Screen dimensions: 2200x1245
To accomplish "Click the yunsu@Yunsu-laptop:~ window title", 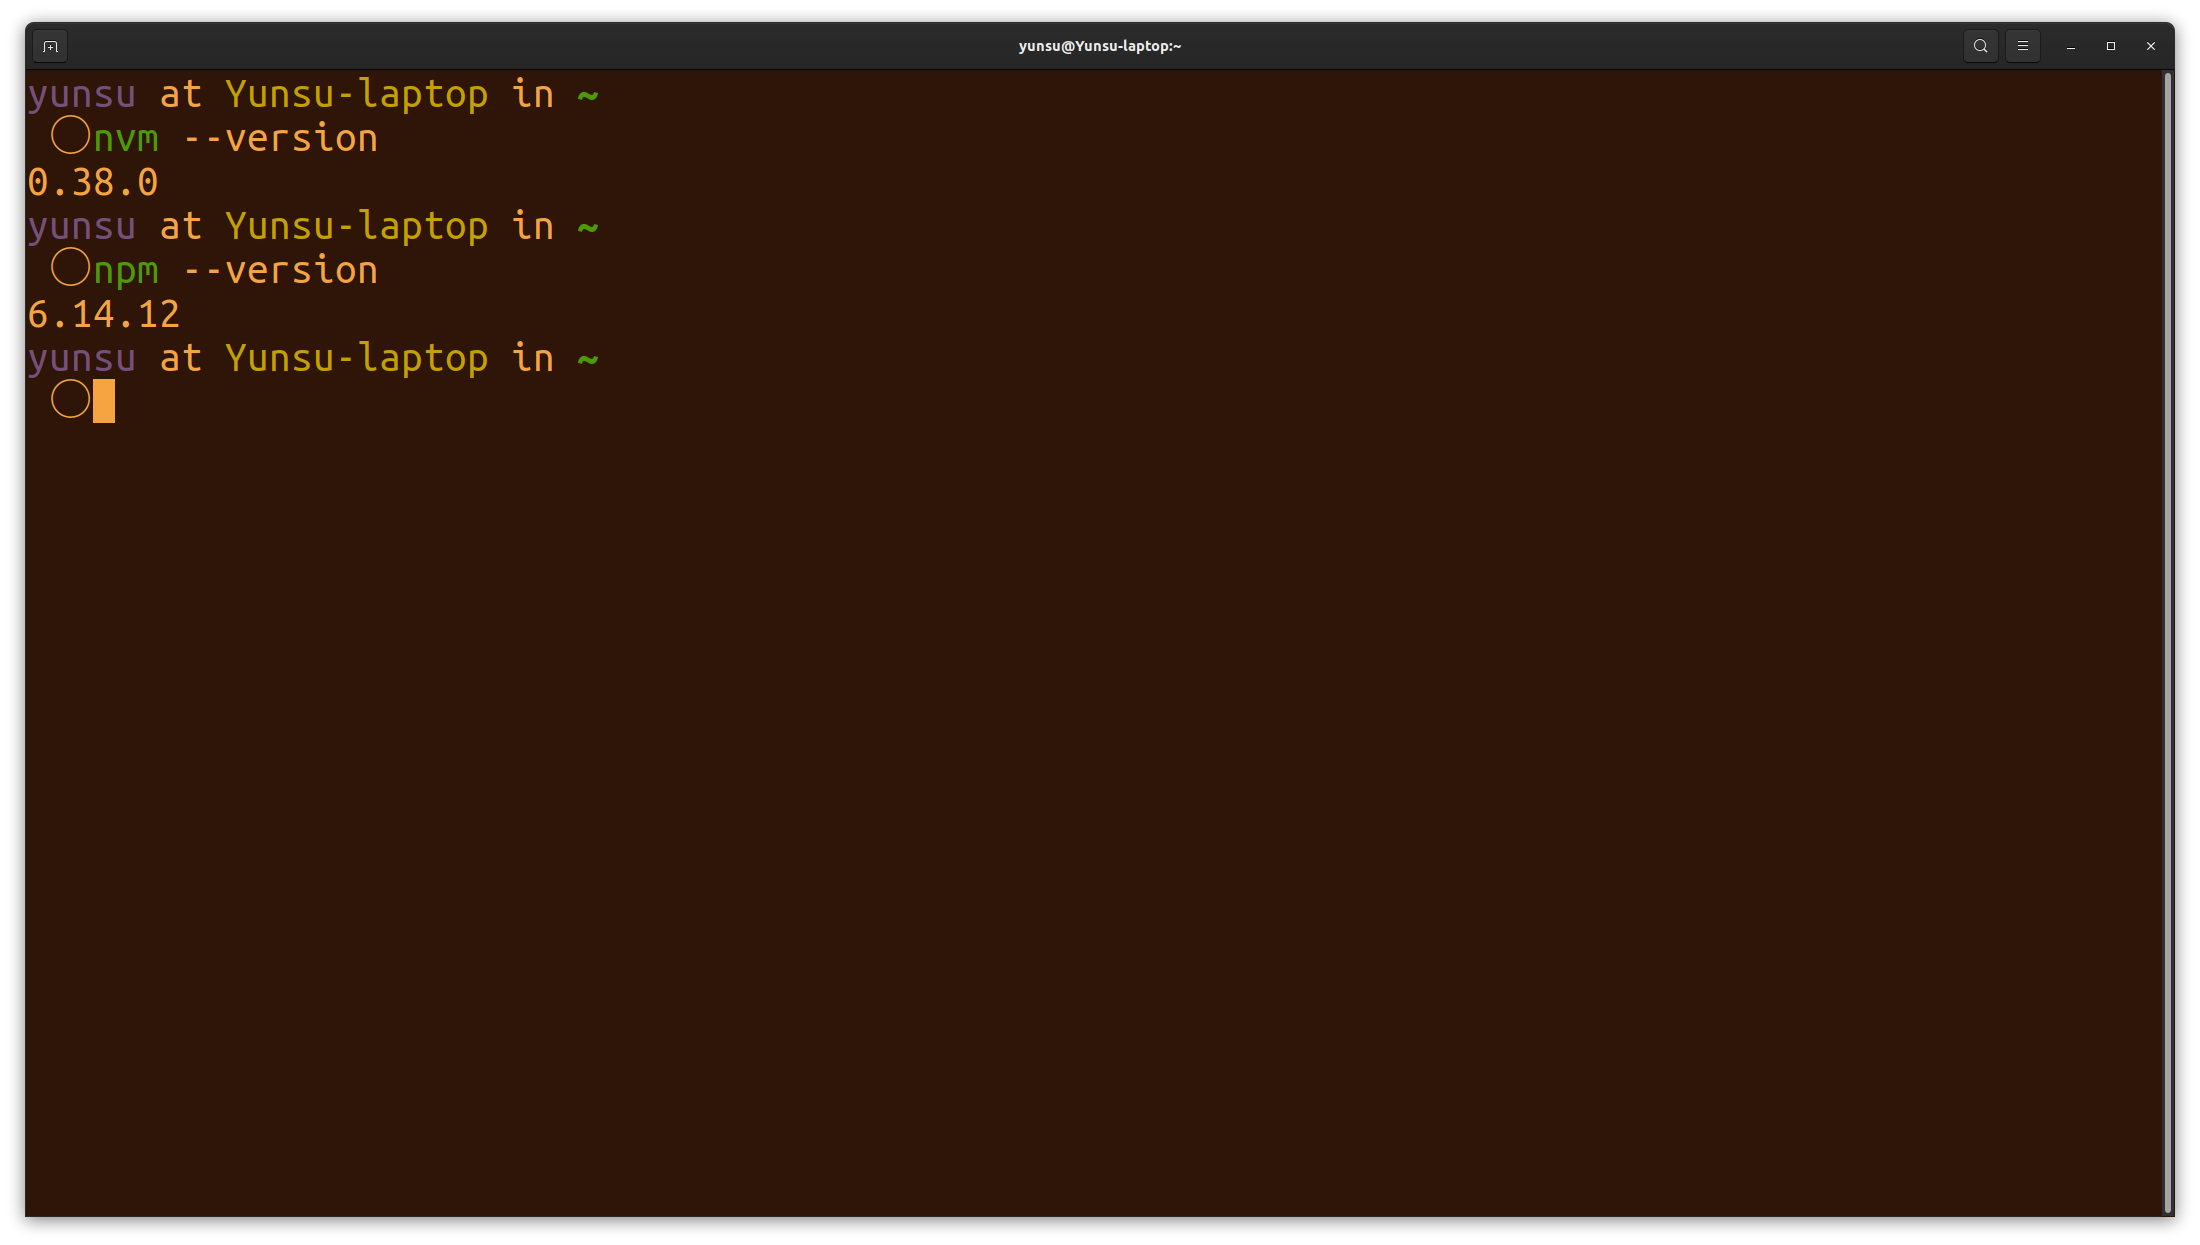I will (x=1099, y=46).
